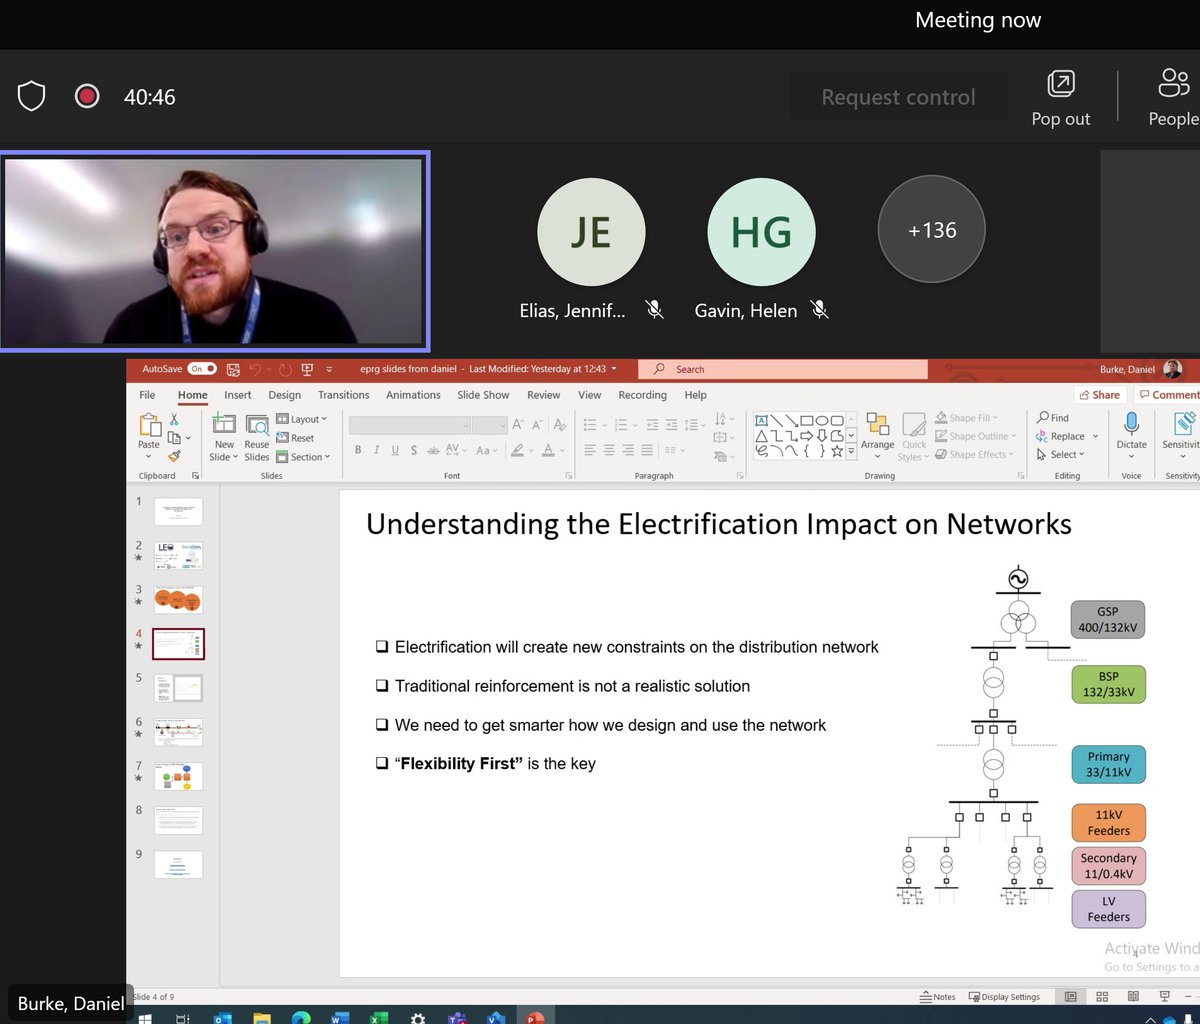1200x1024 pixels.
Task: Click Excel icon in Windows taskbar
Action: (379, 1017)
